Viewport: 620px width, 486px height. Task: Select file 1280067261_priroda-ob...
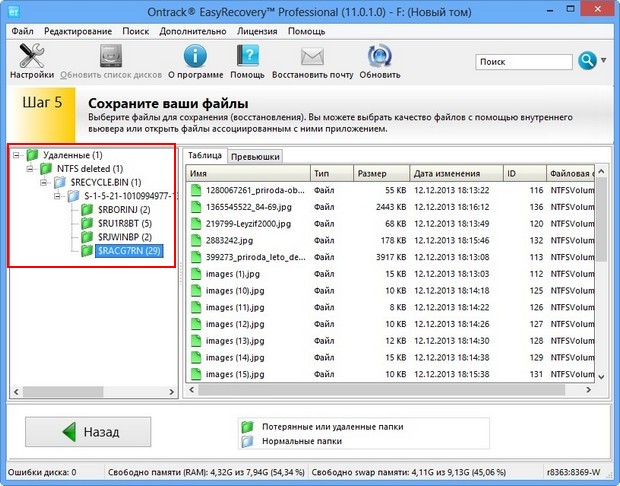(255, 190)
